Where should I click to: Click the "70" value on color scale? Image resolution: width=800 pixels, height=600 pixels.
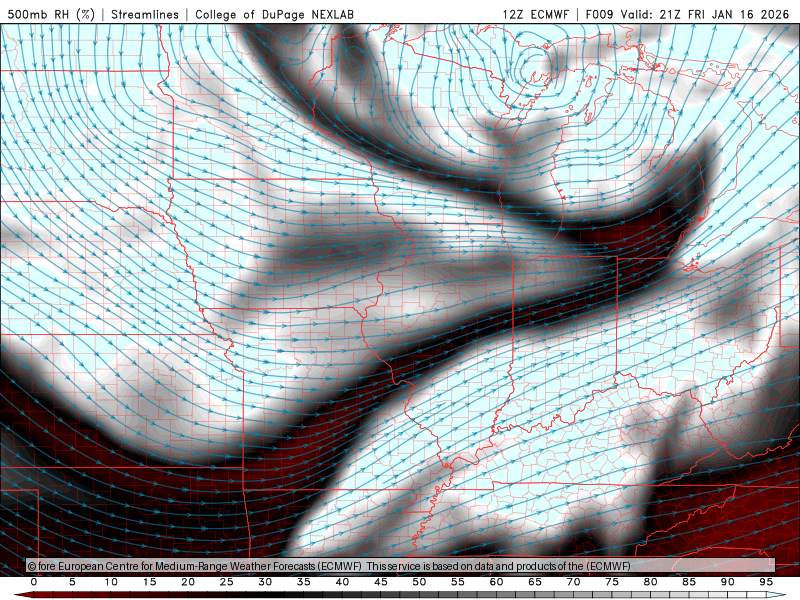(573, 582)
